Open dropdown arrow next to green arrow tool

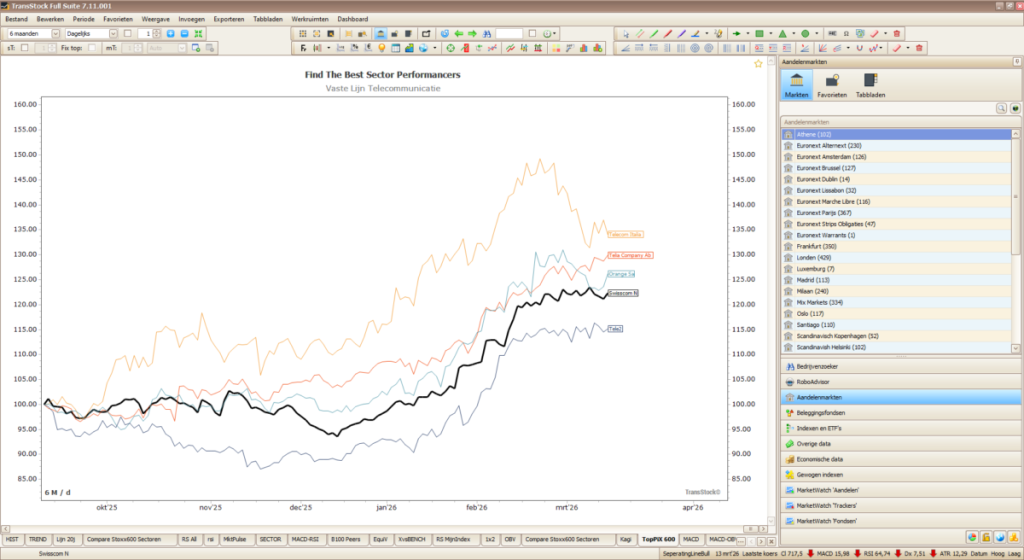[748, 33]
